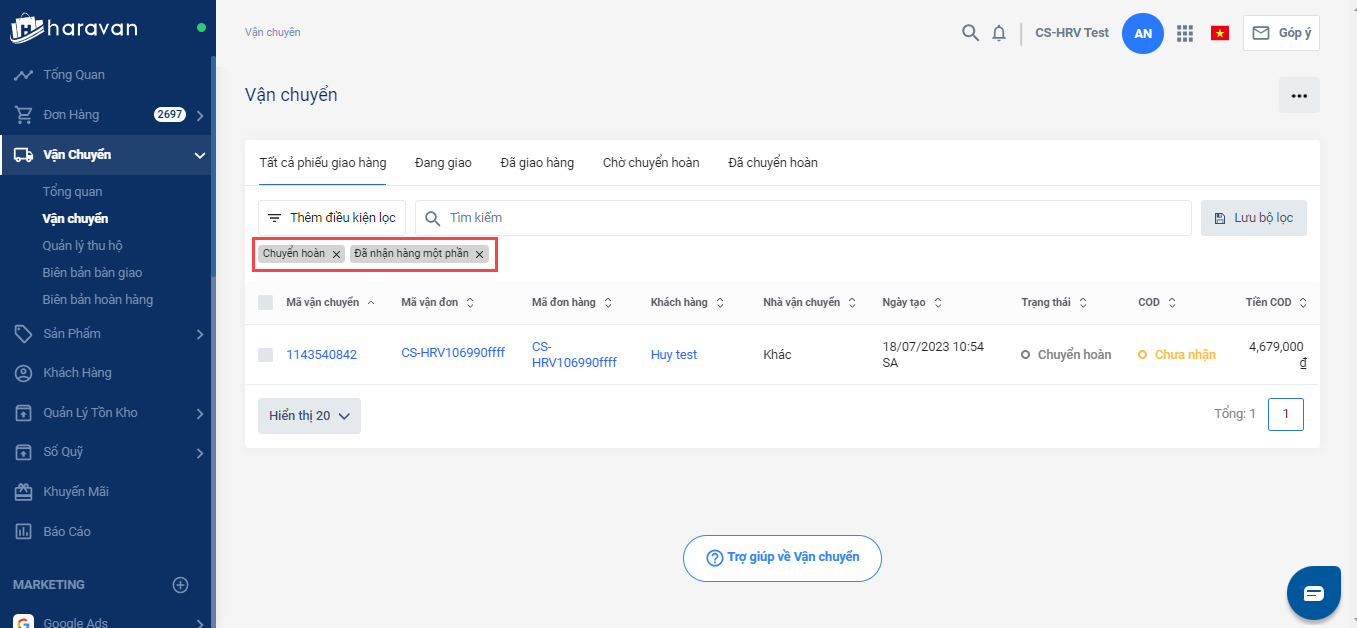The height and width of the screenshot is (628, 1357).
Task: Remove the Đã nhận hàng một phần filter
Action: [479, 254]
